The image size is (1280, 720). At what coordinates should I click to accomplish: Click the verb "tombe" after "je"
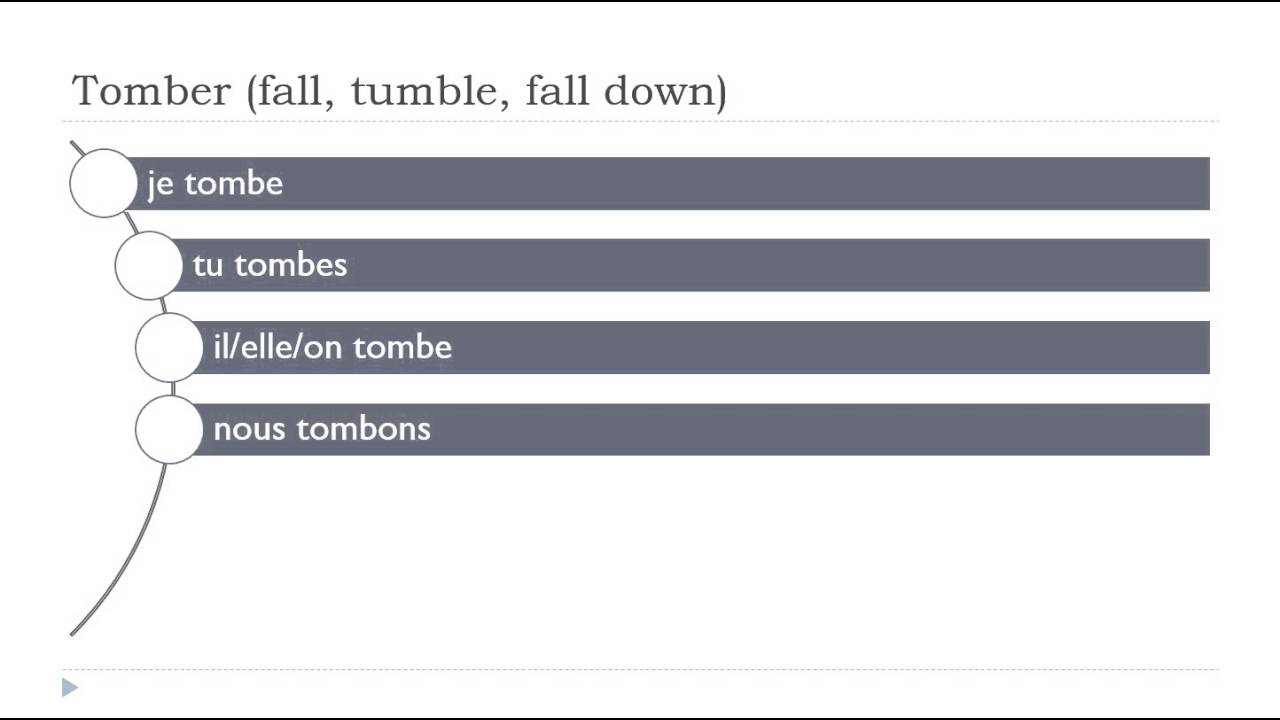[x=233, y=184]
